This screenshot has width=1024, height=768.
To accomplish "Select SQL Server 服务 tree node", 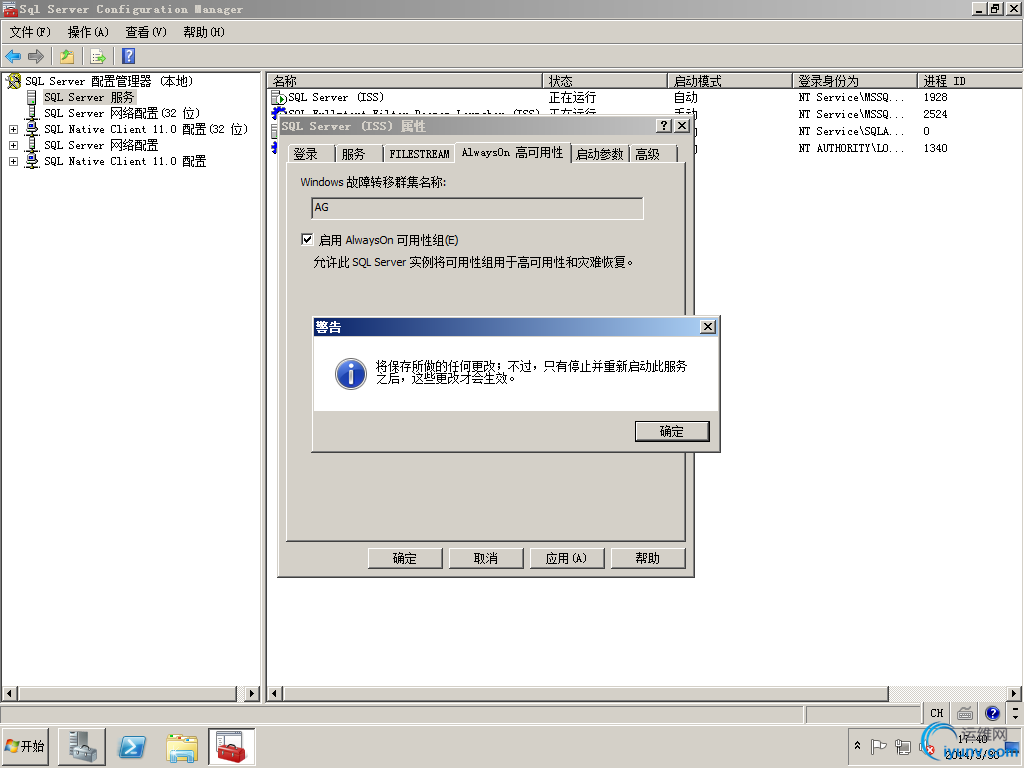I will click(x=89, y=97).
